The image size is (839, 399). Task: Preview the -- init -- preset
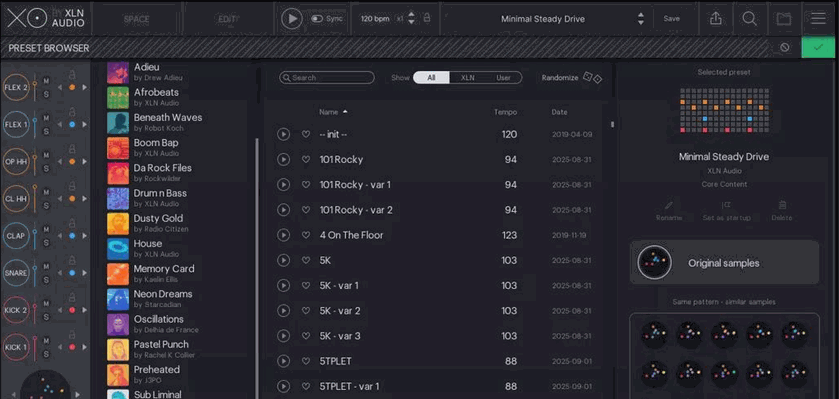pyautogui.click(x=283, y=134)
